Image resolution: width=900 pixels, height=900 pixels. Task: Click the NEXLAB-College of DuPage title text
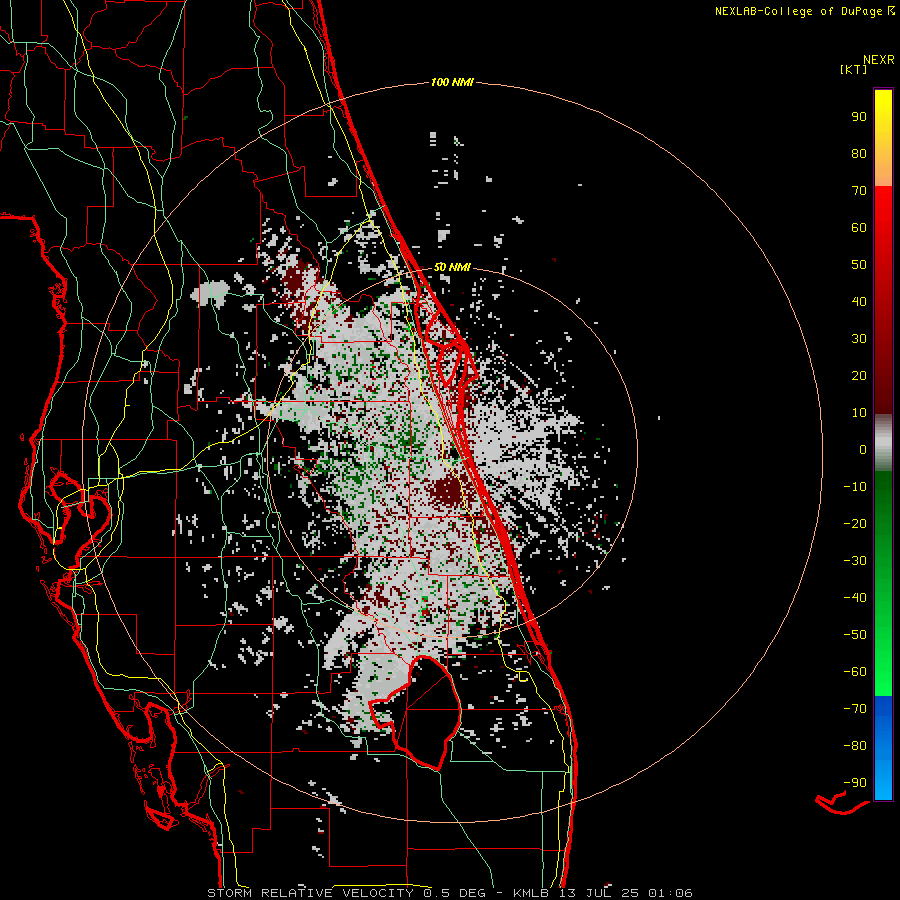(798, 11)
